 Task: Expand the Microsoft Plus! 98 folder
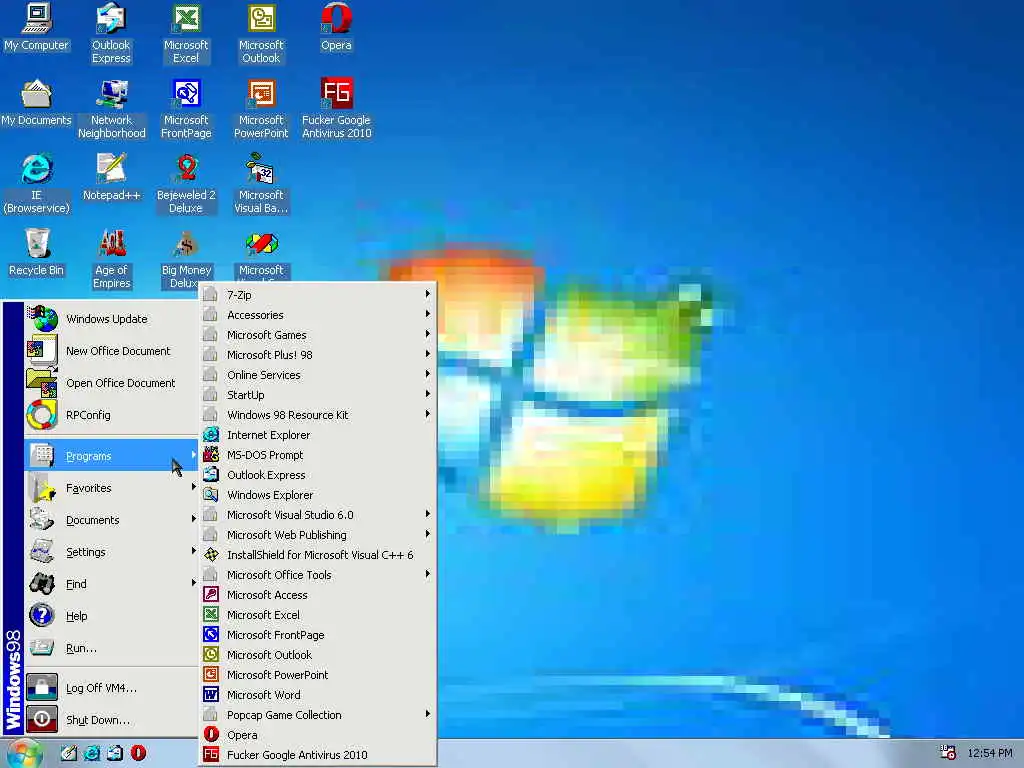317,355
